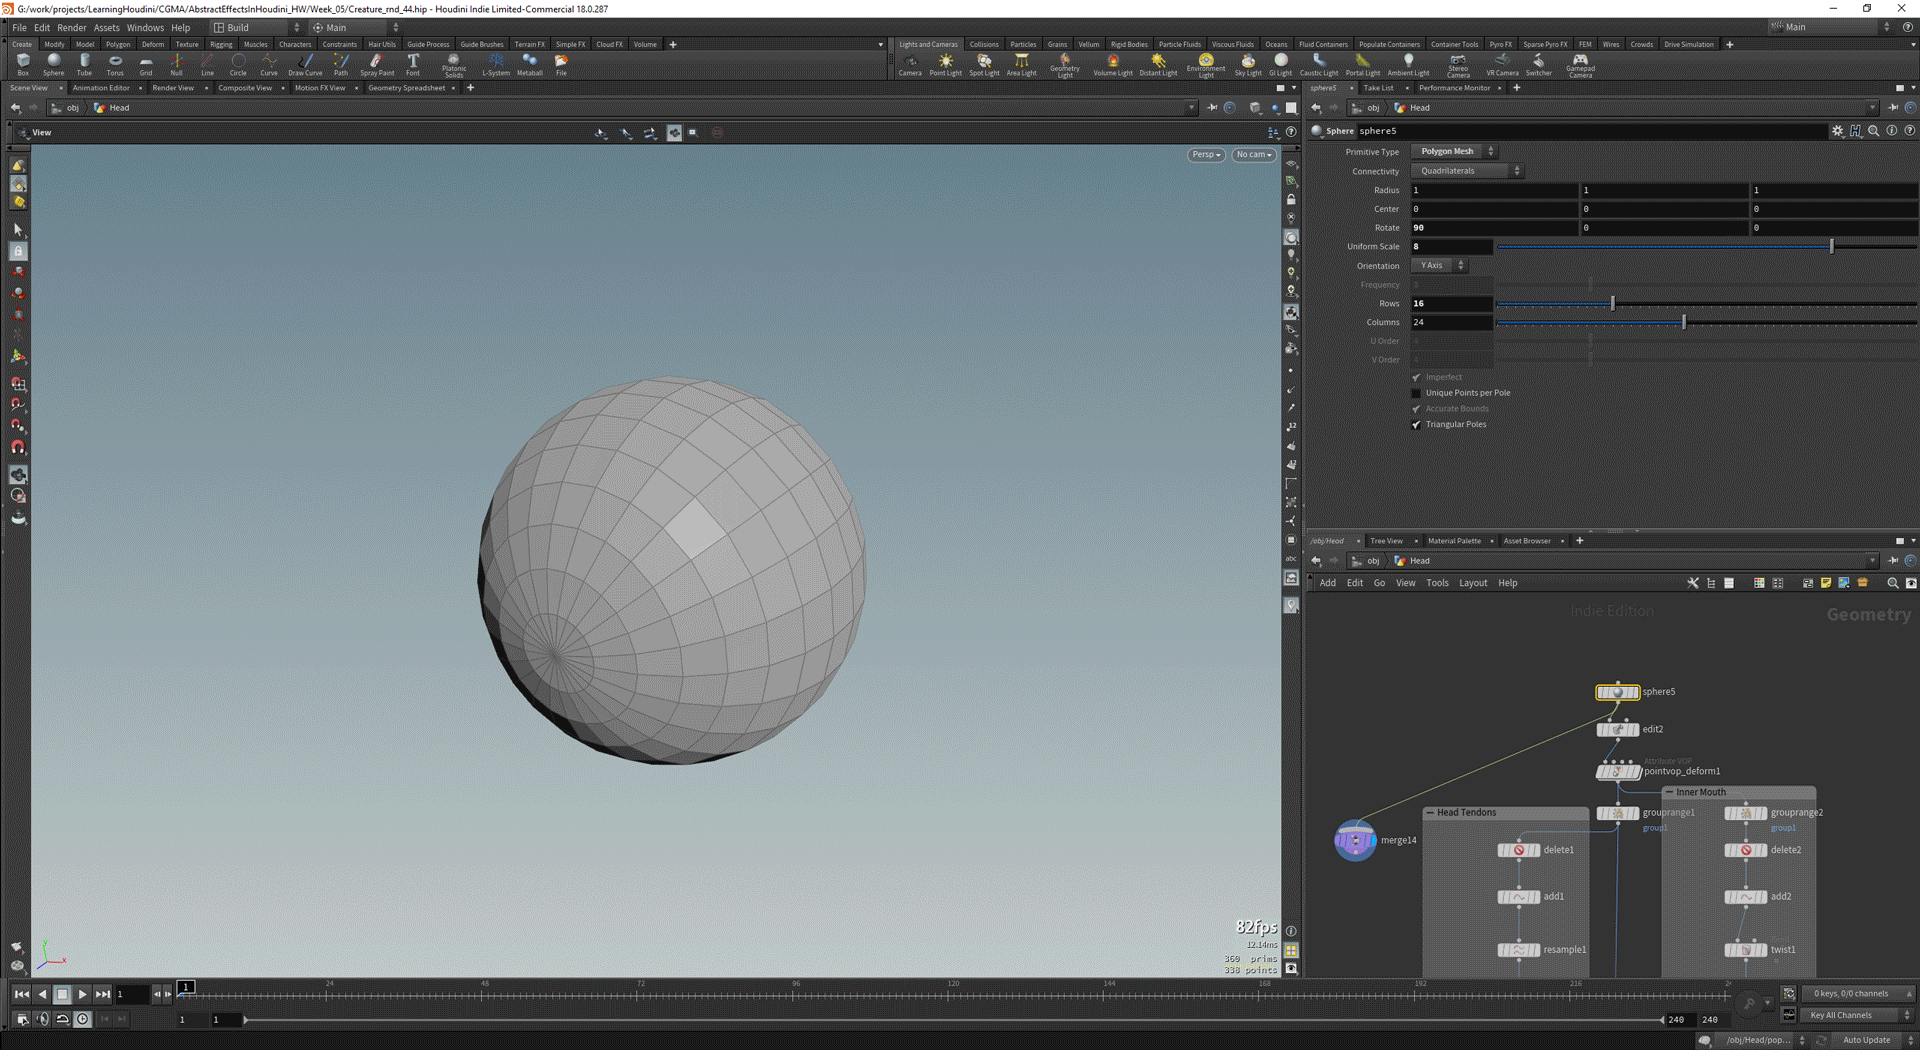Add a Portal Light
Image resolution: width=1920 pixels, height=1050 pixels.
1362,65
